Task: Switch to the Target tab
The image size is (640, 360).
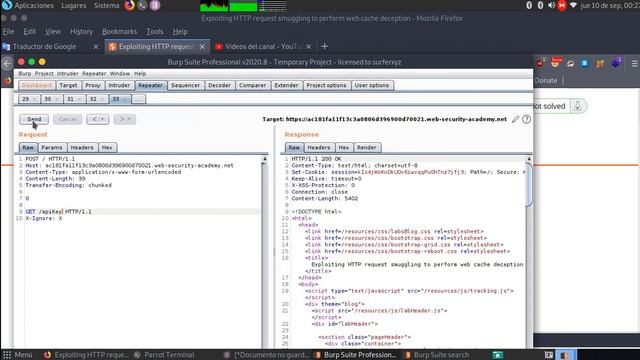Action: click(x=68, y=85)
